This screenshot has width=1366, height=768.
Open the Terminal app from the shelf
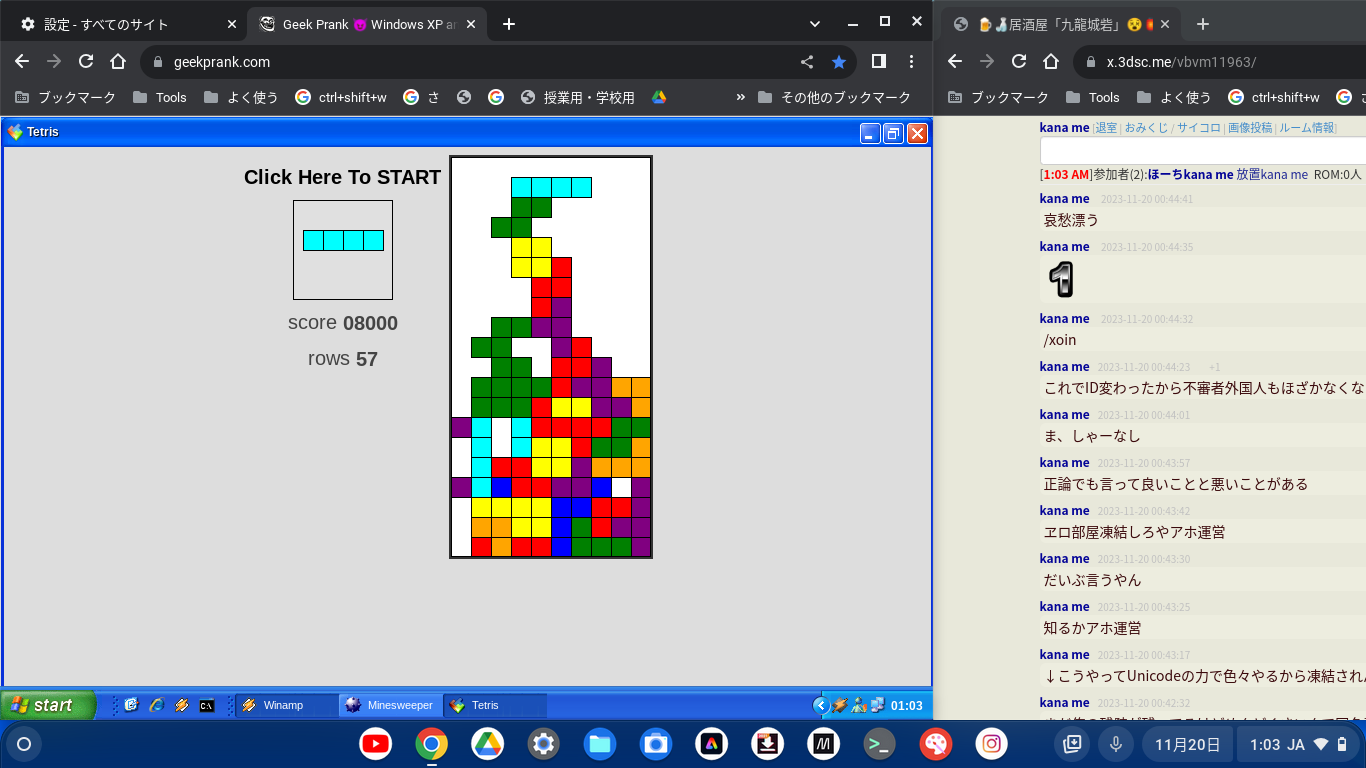click(880, 744)
